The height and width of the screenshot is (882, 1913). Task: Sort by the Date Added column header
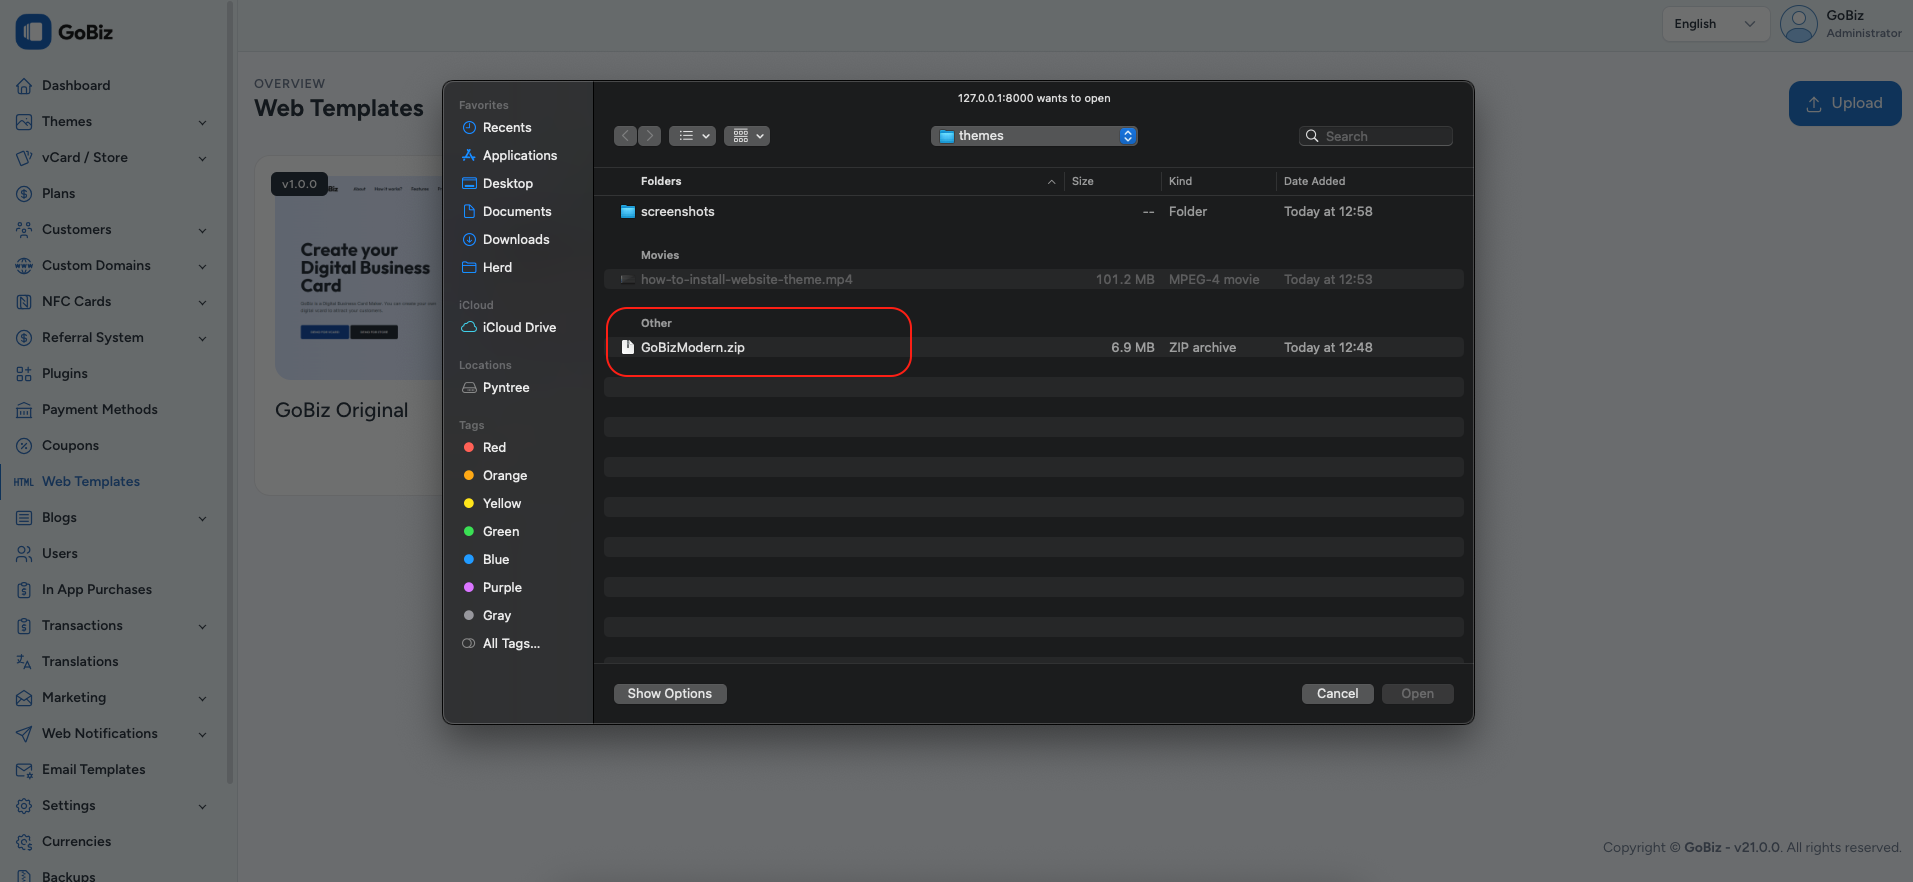point(1314,181)
